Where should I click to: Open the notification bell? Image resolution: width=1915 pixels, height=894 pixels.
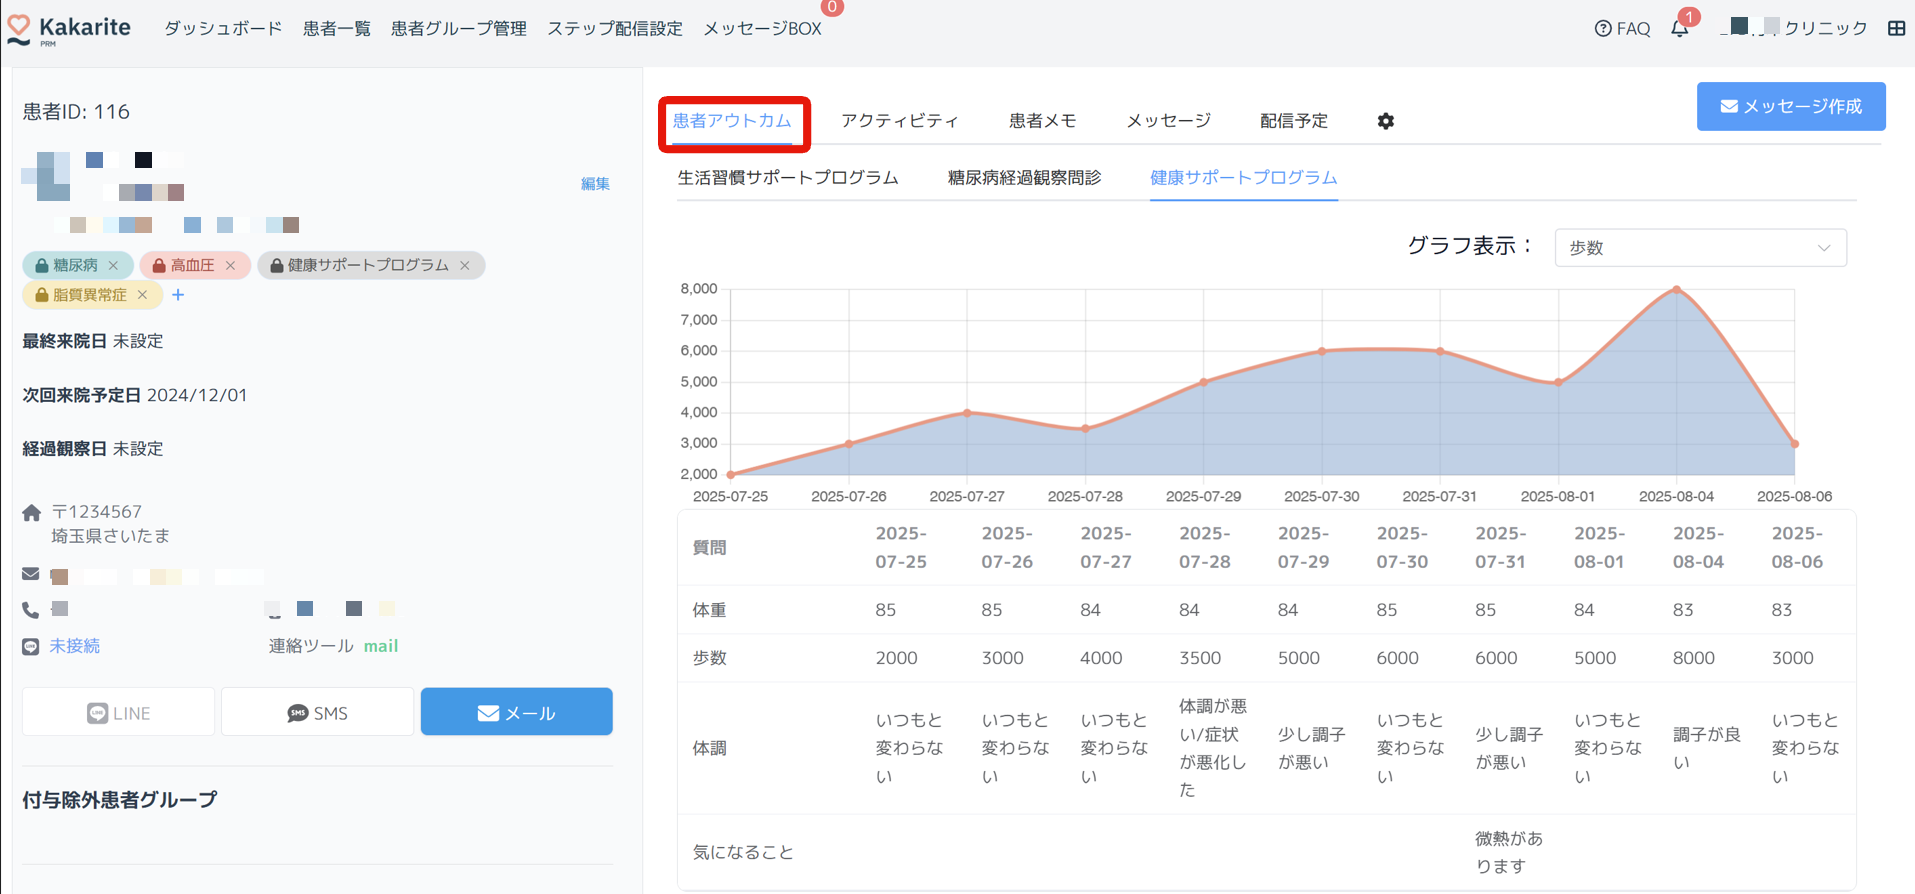(1680, 29)
